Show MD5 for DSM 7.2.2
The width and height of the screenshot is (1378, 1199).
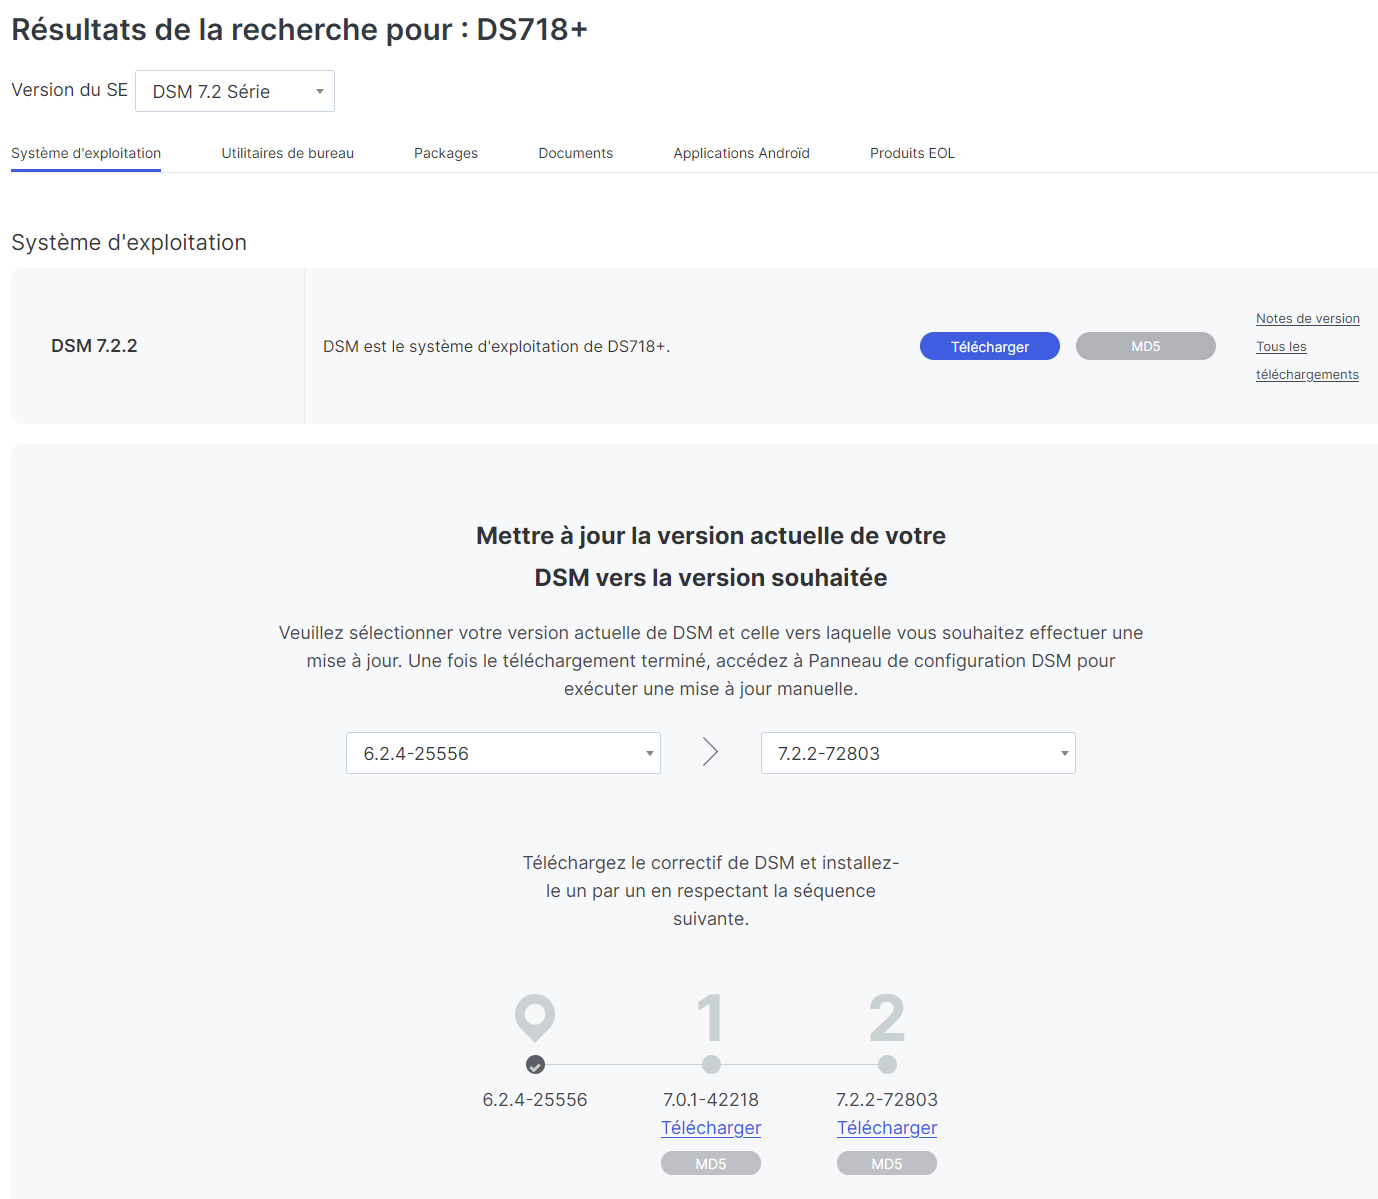click(x=1146, y=346)
